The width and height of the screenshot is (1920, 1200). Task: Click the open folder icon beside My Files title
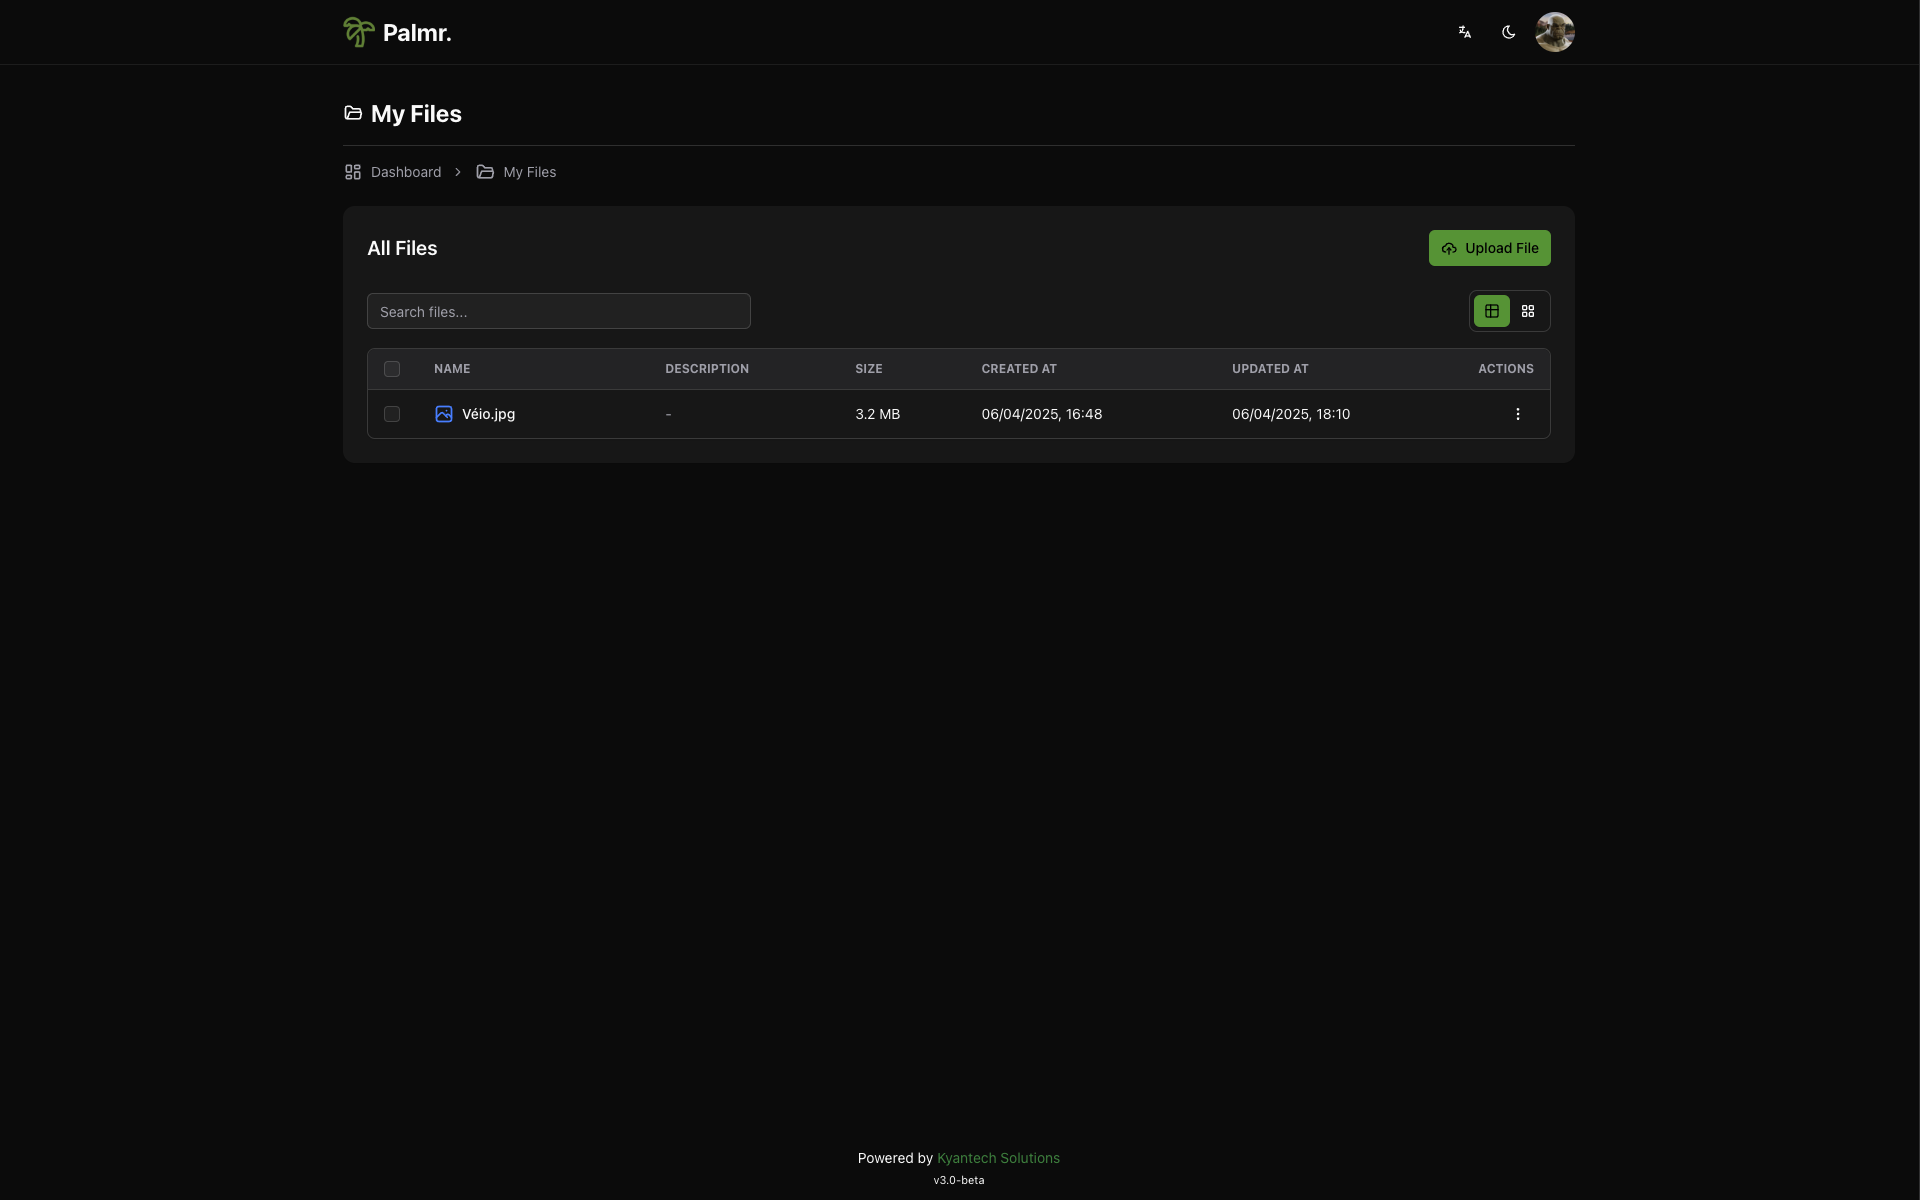pyautogui.click(x=353, y=113)
